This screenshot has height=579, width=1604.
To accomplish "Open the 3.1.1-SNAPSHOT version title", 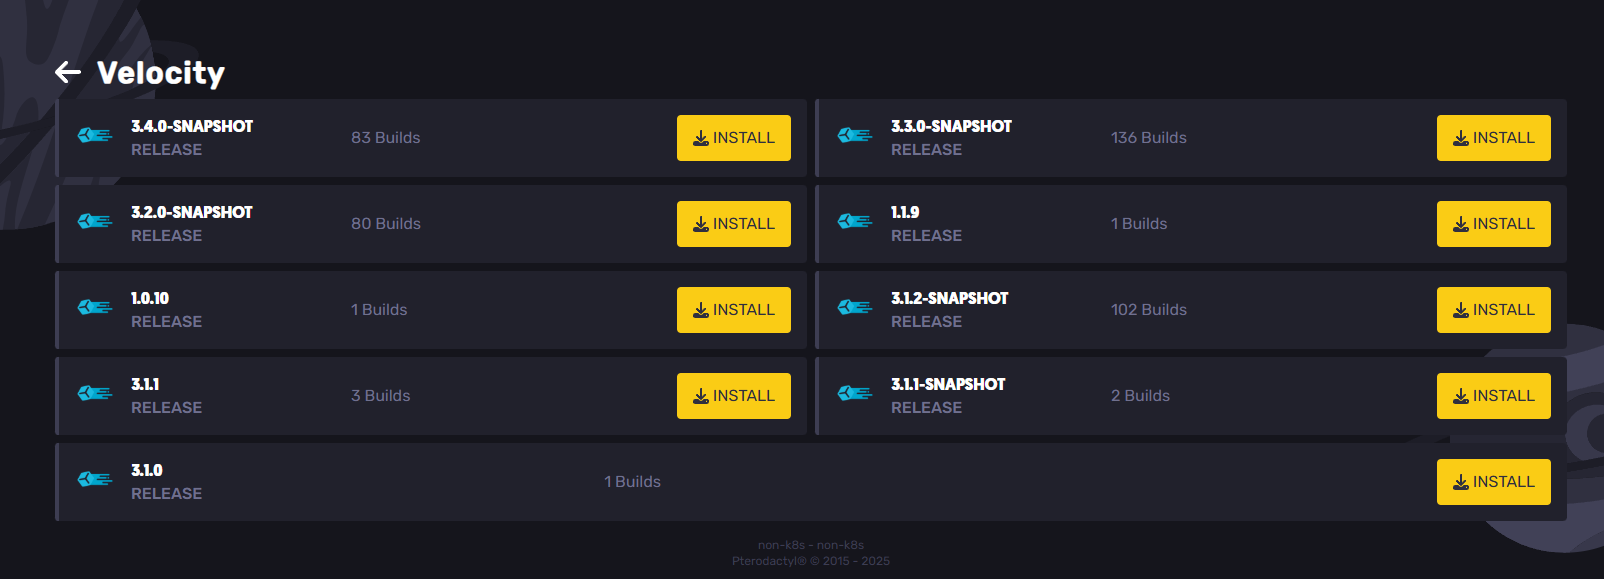I will pyautogui.click(x=948, y=384).
